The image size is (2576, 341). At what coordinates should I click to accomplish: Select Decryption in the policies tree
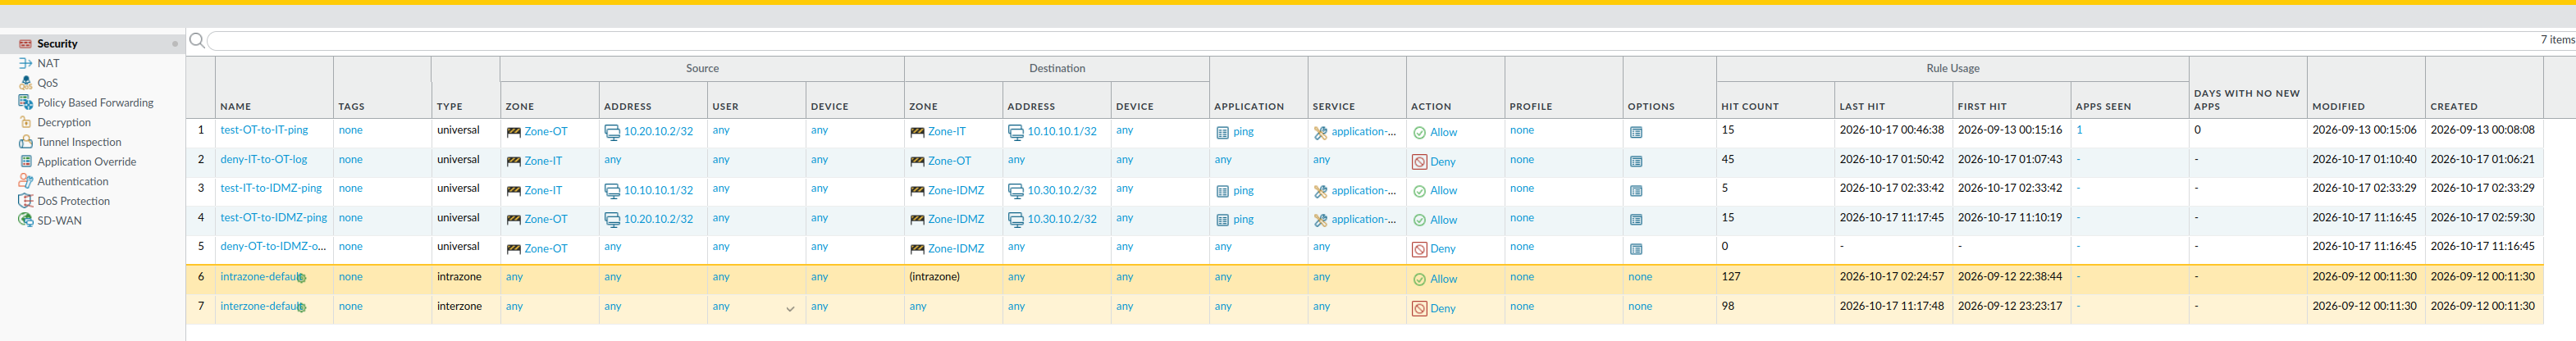tap(64, 122)
